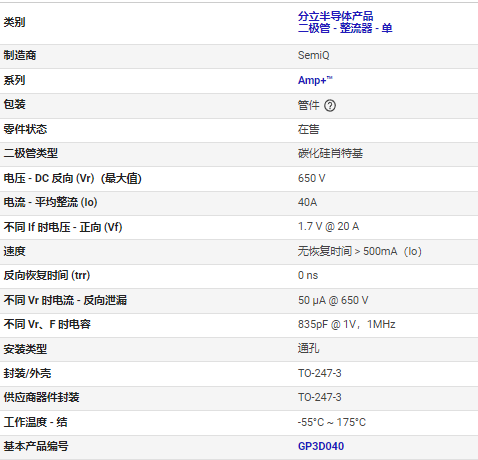Select the TO-247-3 value in 供应商器件封装 row
Image resolution: width=478 pixels, height=460 pixels.
(319, 397)
